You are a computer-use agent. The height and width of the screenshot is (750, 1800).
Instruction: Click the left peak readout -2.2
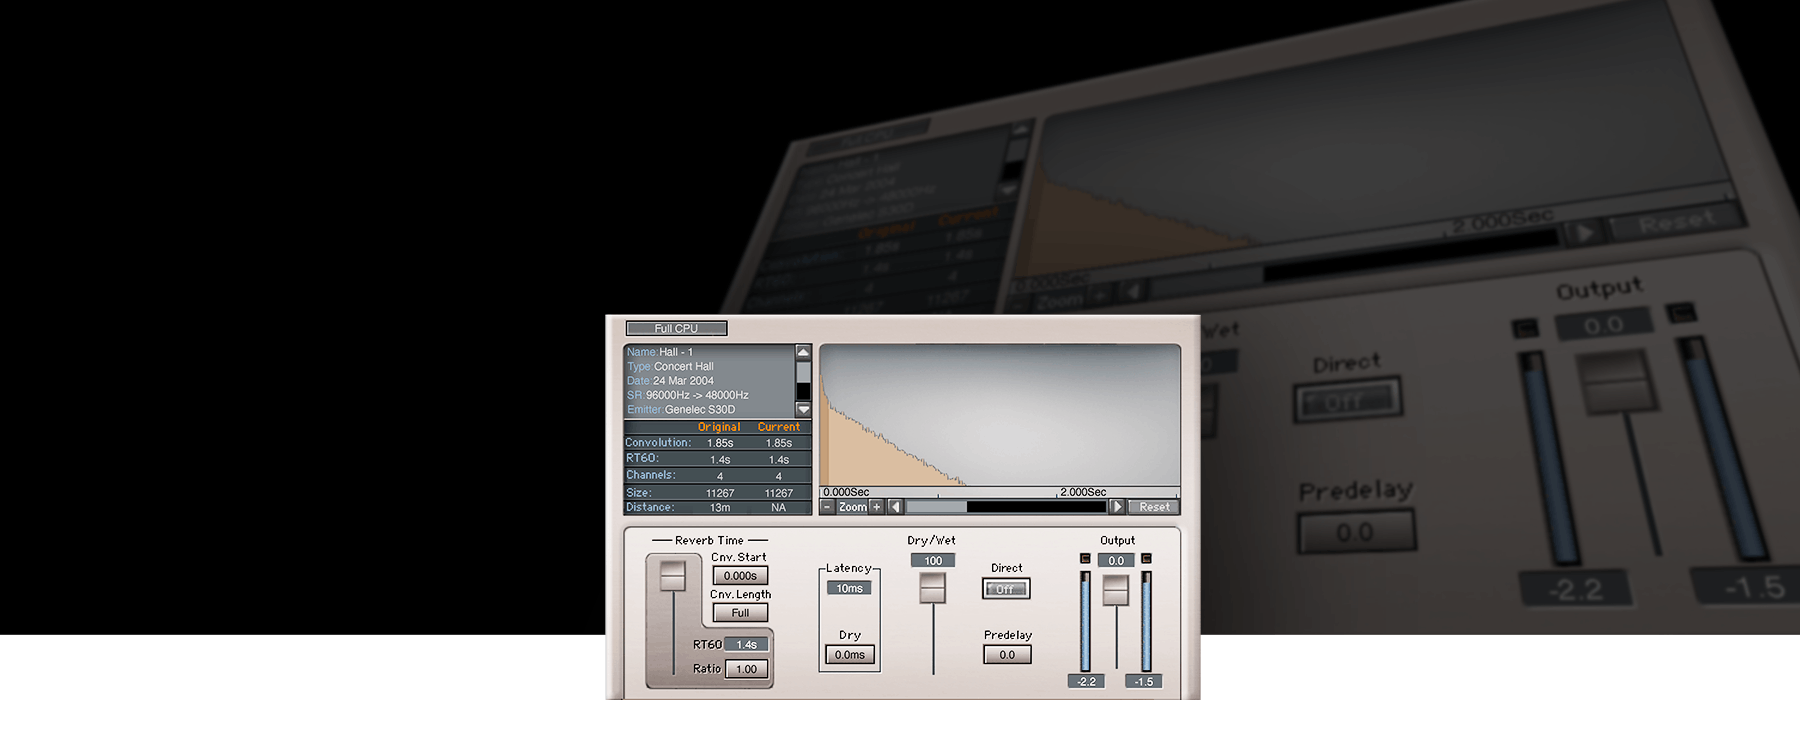pos(1086,682)
